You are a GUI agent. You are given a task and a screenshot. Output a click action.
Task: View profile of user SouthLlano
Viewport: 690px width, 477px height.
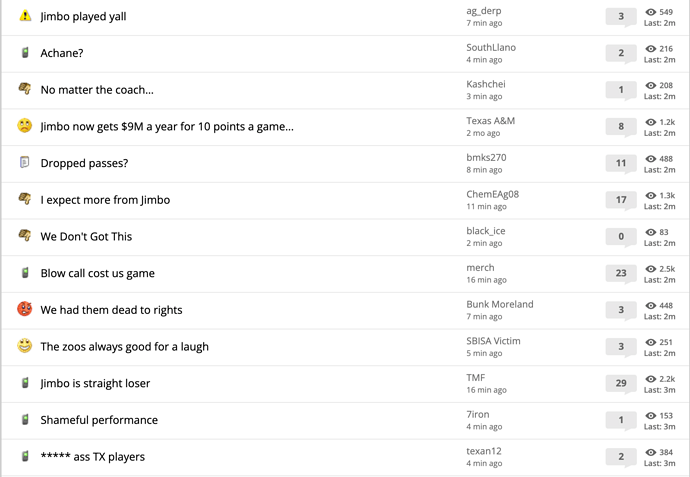[x=491, y=48]
